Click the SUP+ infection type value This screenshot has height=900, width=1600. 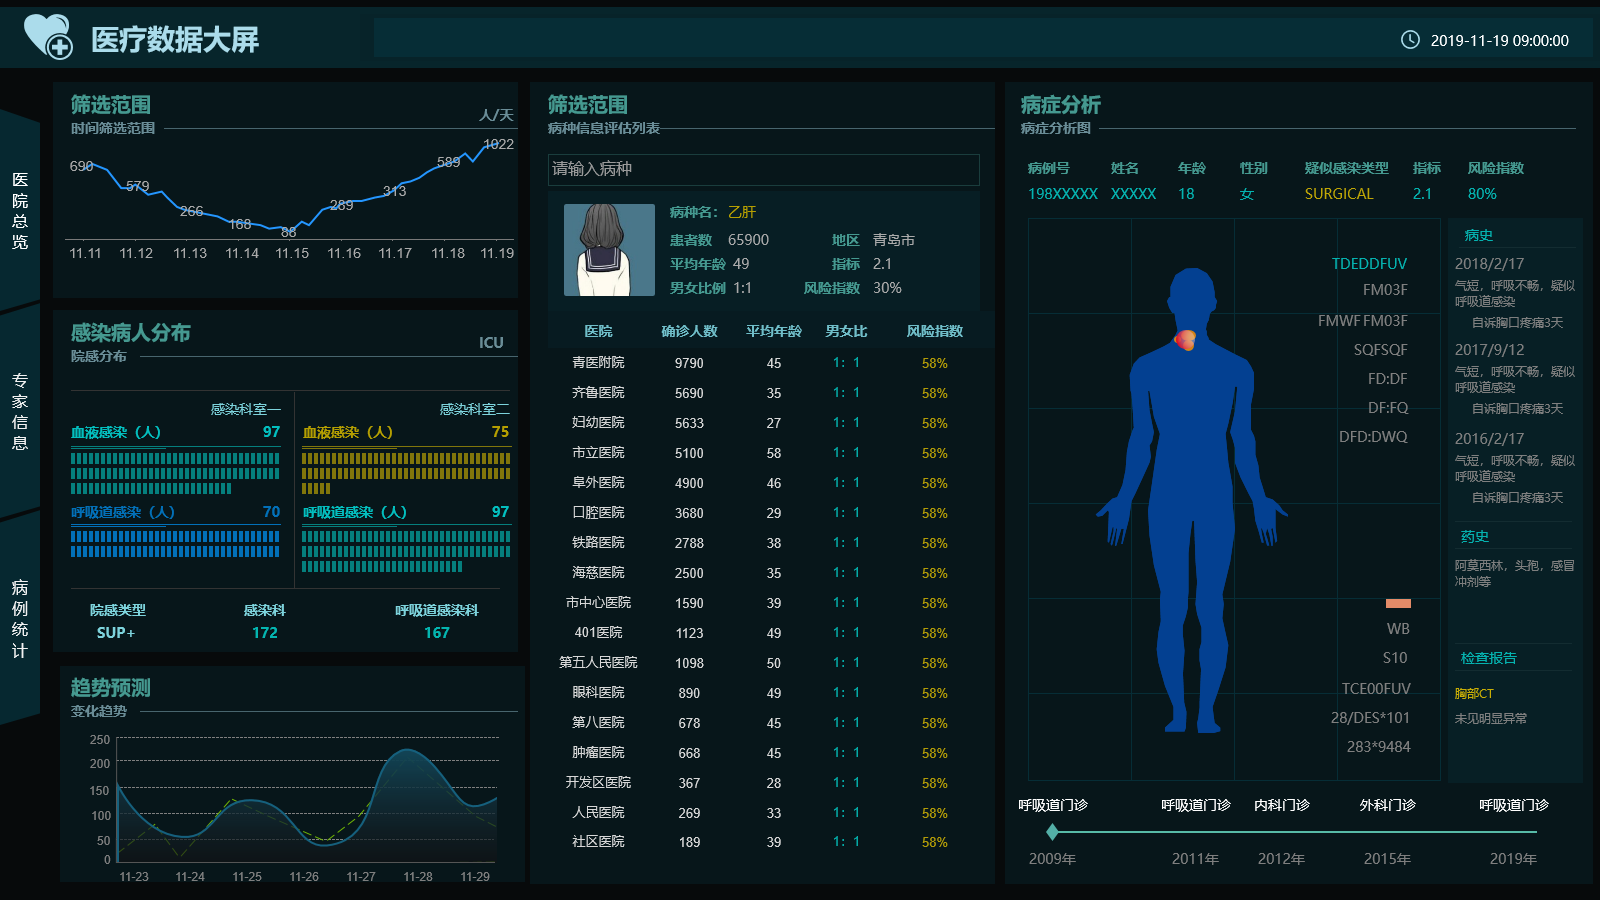pos(116,633)
